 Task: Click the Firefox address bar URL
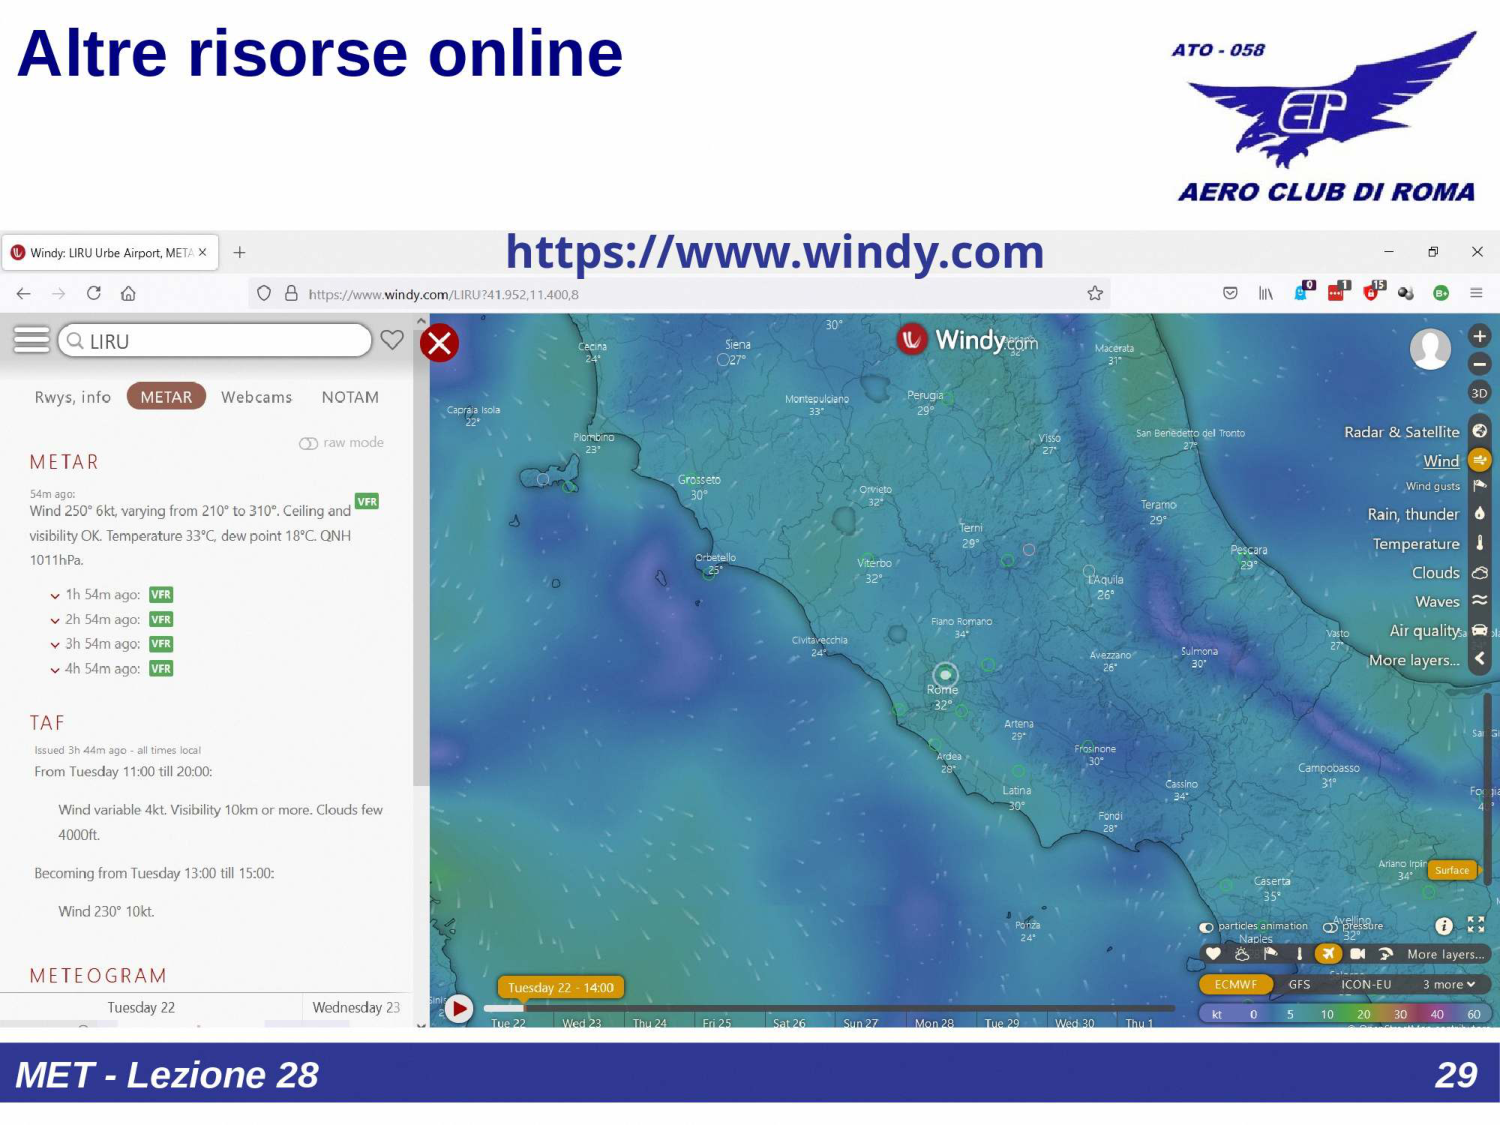point(443,294)
